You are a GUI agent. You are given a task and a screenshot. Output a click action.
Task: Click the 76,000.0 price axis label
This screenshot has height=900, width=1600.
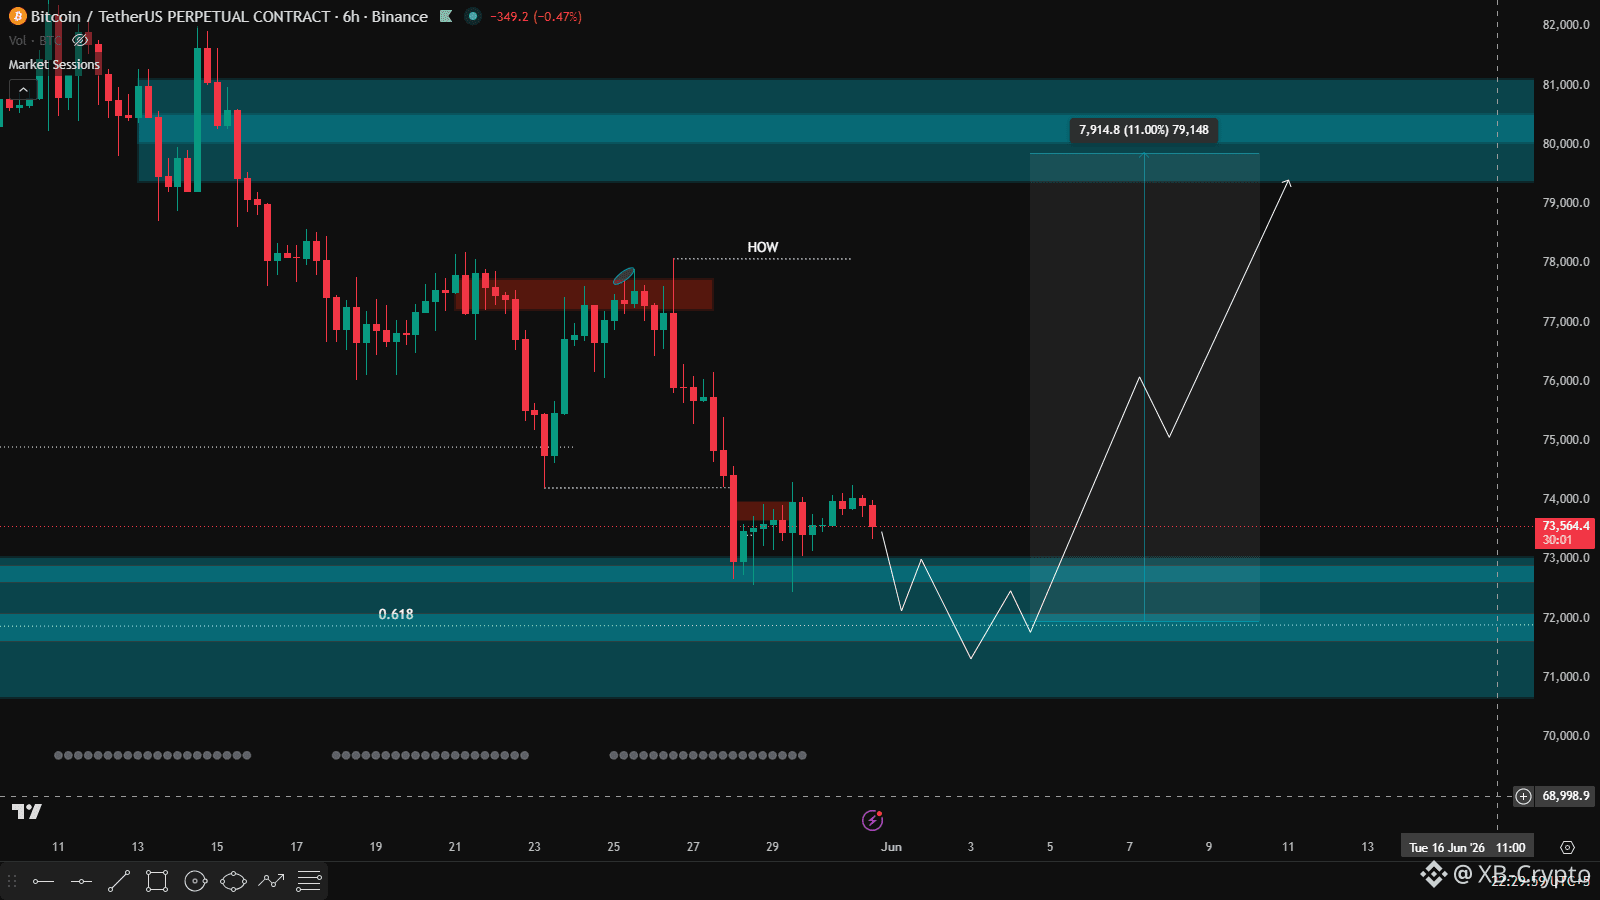(x=1566, y=381)
